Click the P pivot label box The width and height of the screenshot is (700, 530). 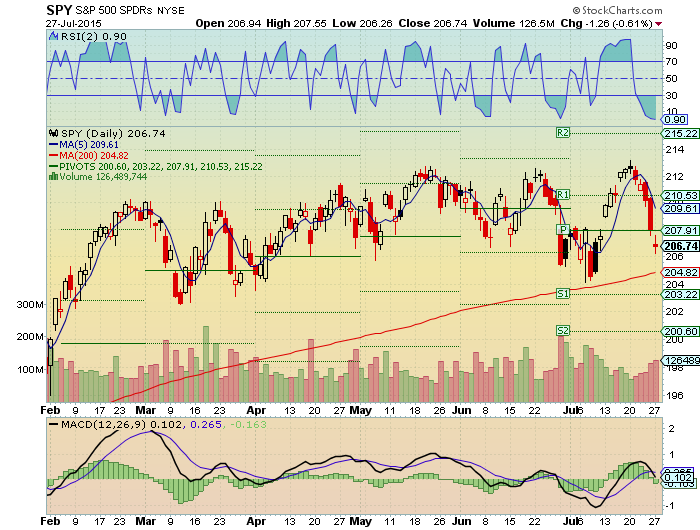pyautogui.click(x=563, y=230)
